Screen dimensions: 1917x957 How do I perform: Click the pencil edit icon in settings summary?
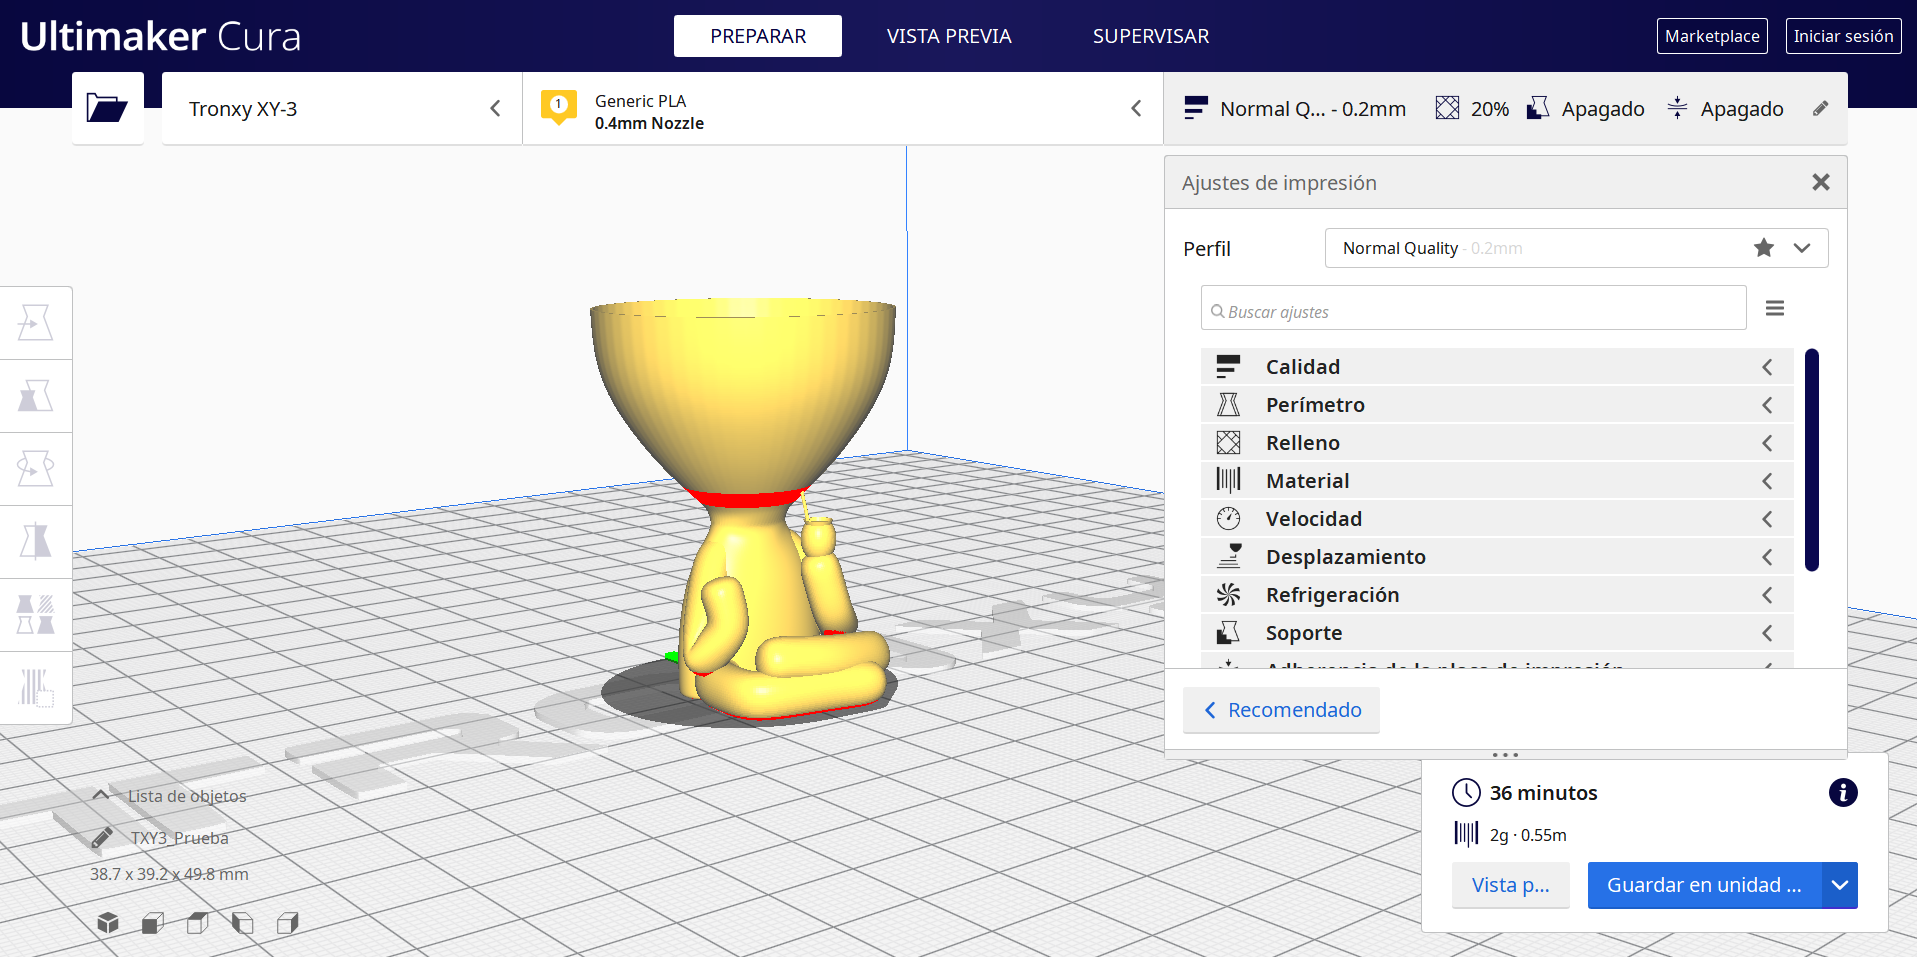1821,108
